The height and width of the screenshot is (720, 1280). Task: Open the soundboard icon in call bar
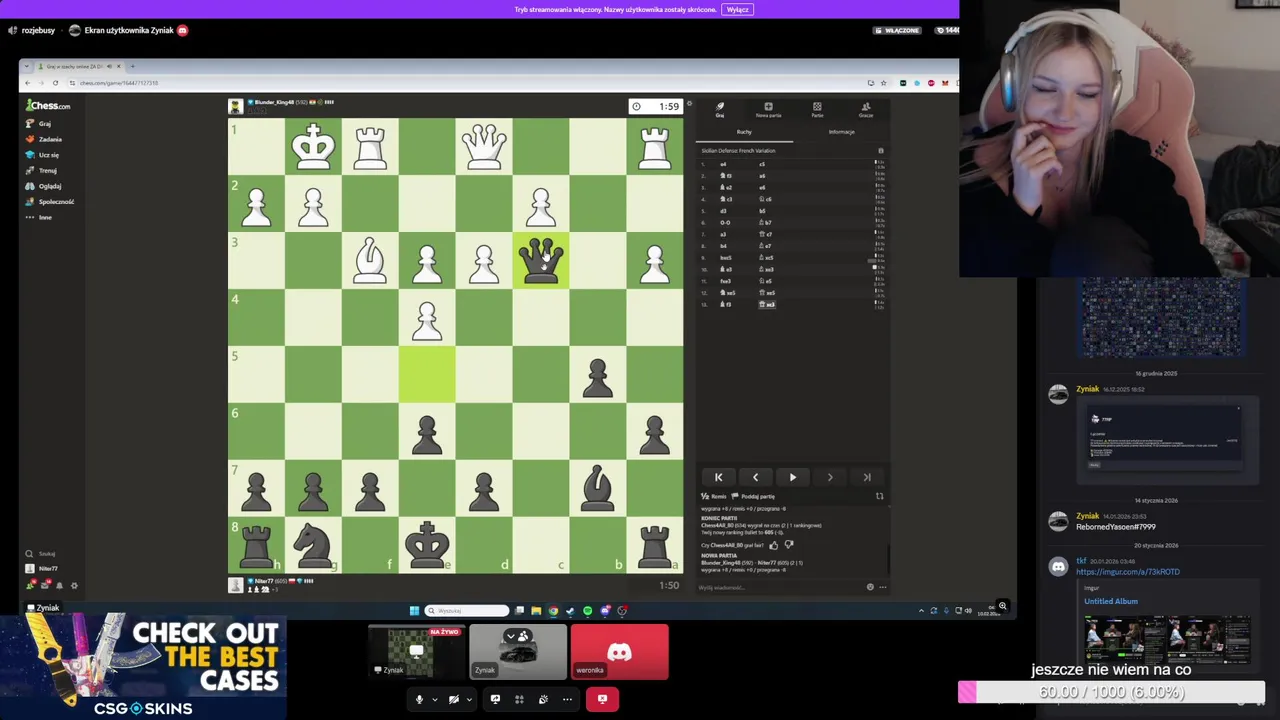(x=543, y=699)
